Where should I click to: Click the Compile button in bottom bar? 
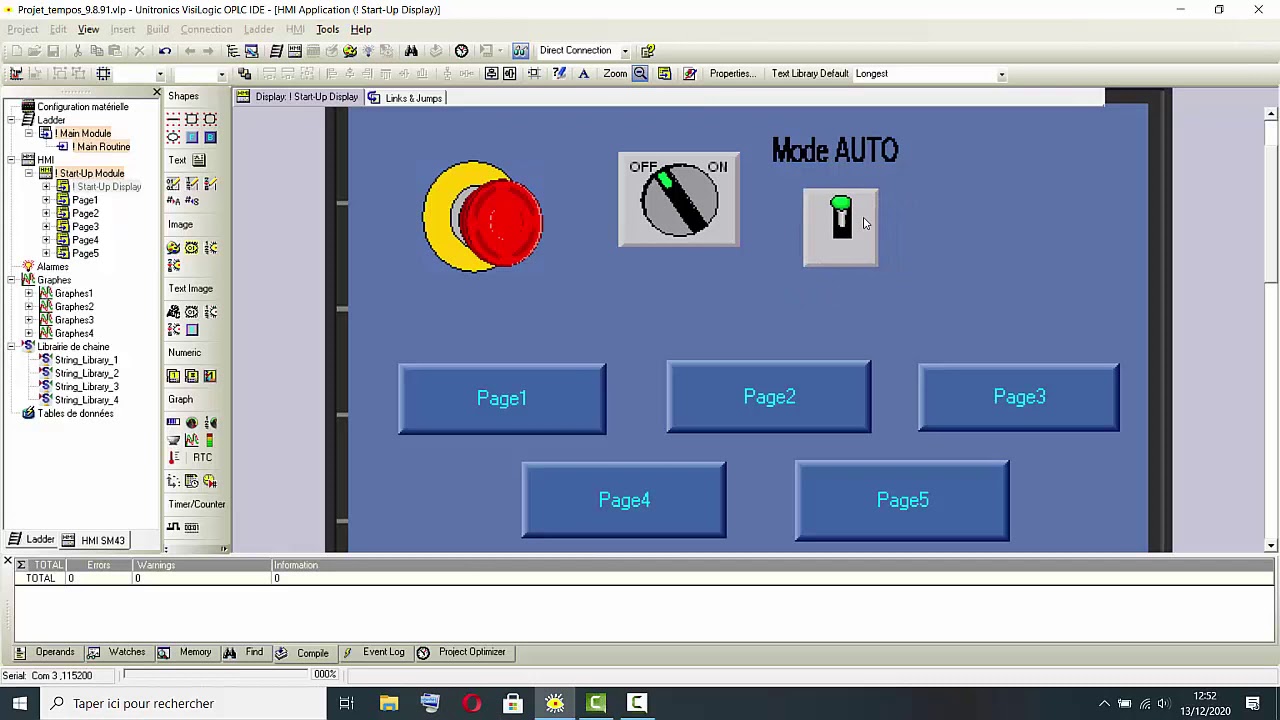click(302, 653)
